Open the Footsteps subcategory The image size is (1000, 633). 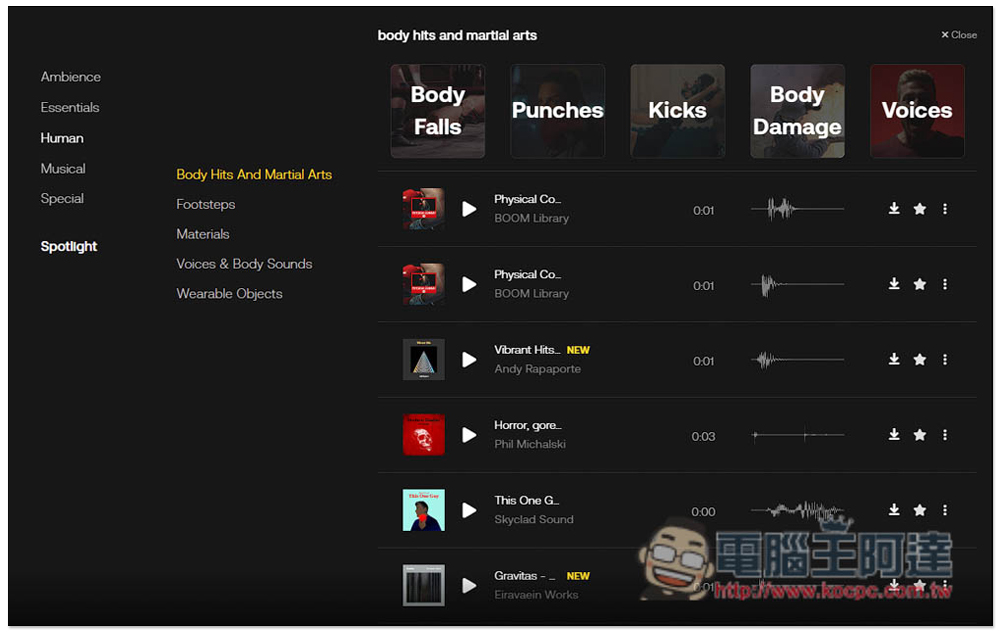[x=206, y=204]
